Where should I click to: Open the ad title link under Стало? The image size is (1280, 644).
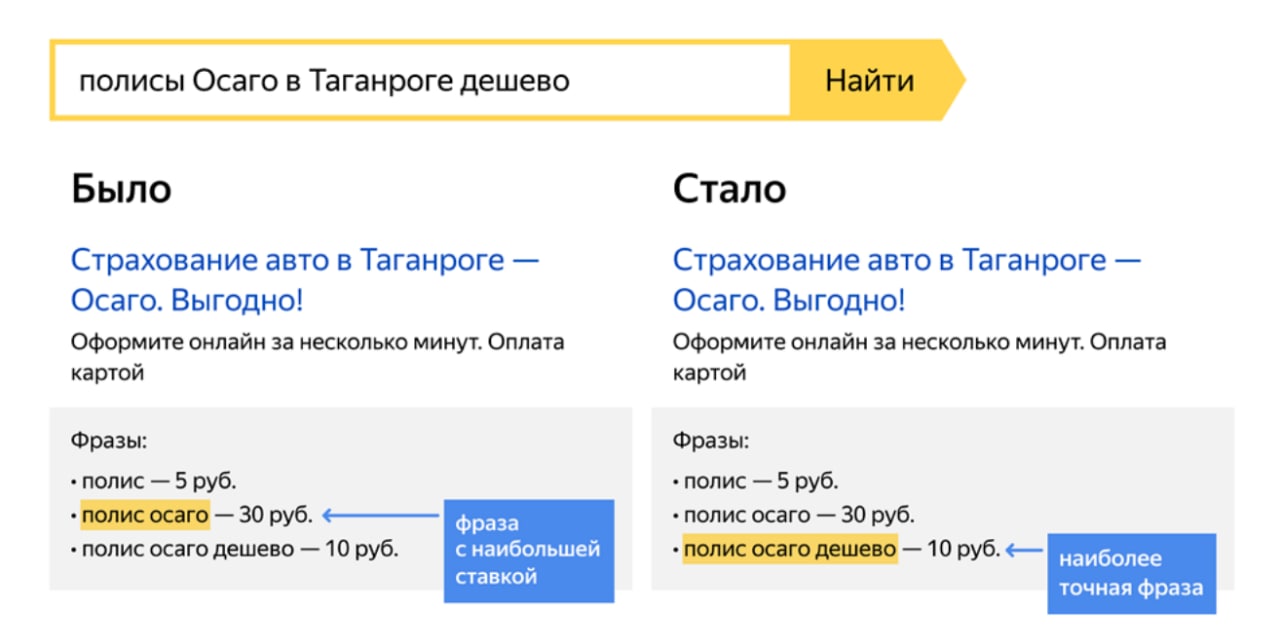906,280
